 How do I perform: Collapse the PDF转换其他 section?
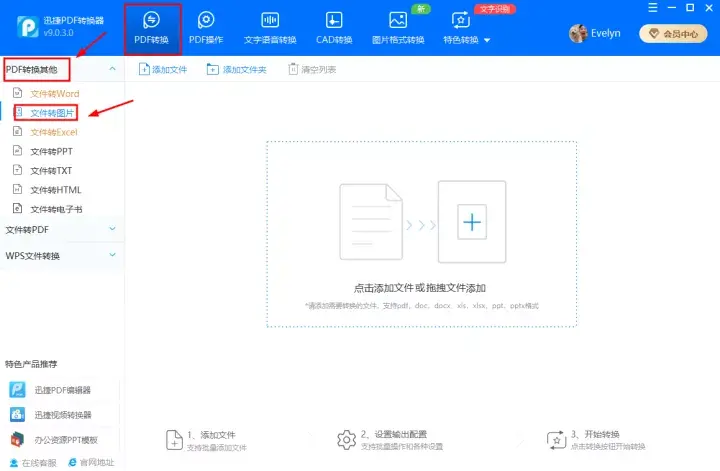[112, 69]
